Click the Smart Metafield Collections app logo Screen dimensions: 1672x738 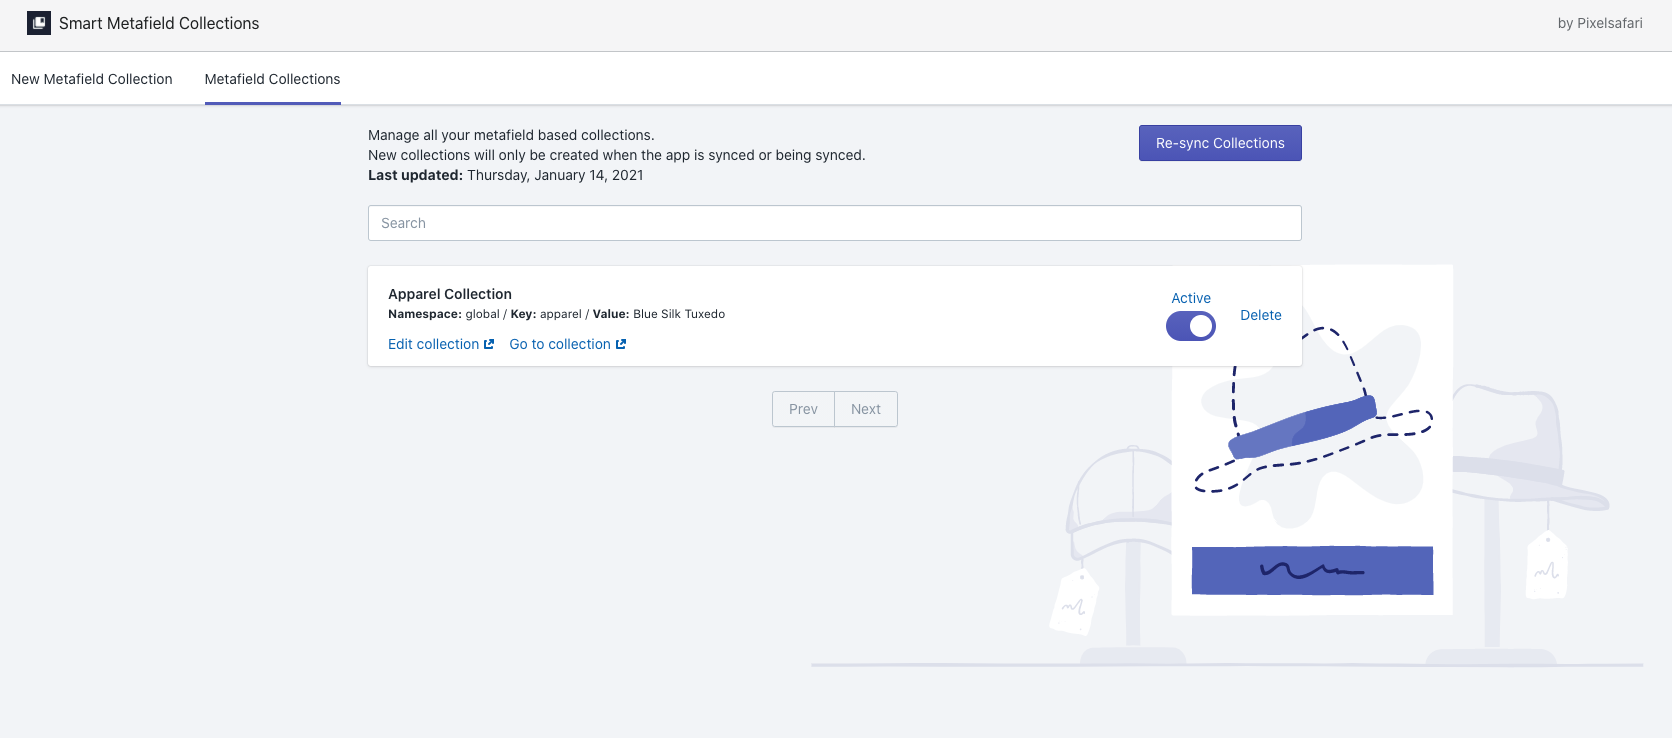tap(39, 23)
